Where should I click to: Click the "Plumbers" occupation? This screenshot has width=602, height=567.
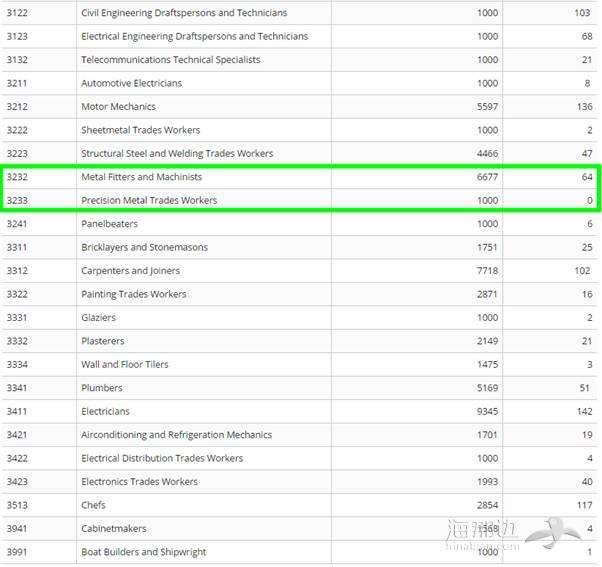point(102,387)
